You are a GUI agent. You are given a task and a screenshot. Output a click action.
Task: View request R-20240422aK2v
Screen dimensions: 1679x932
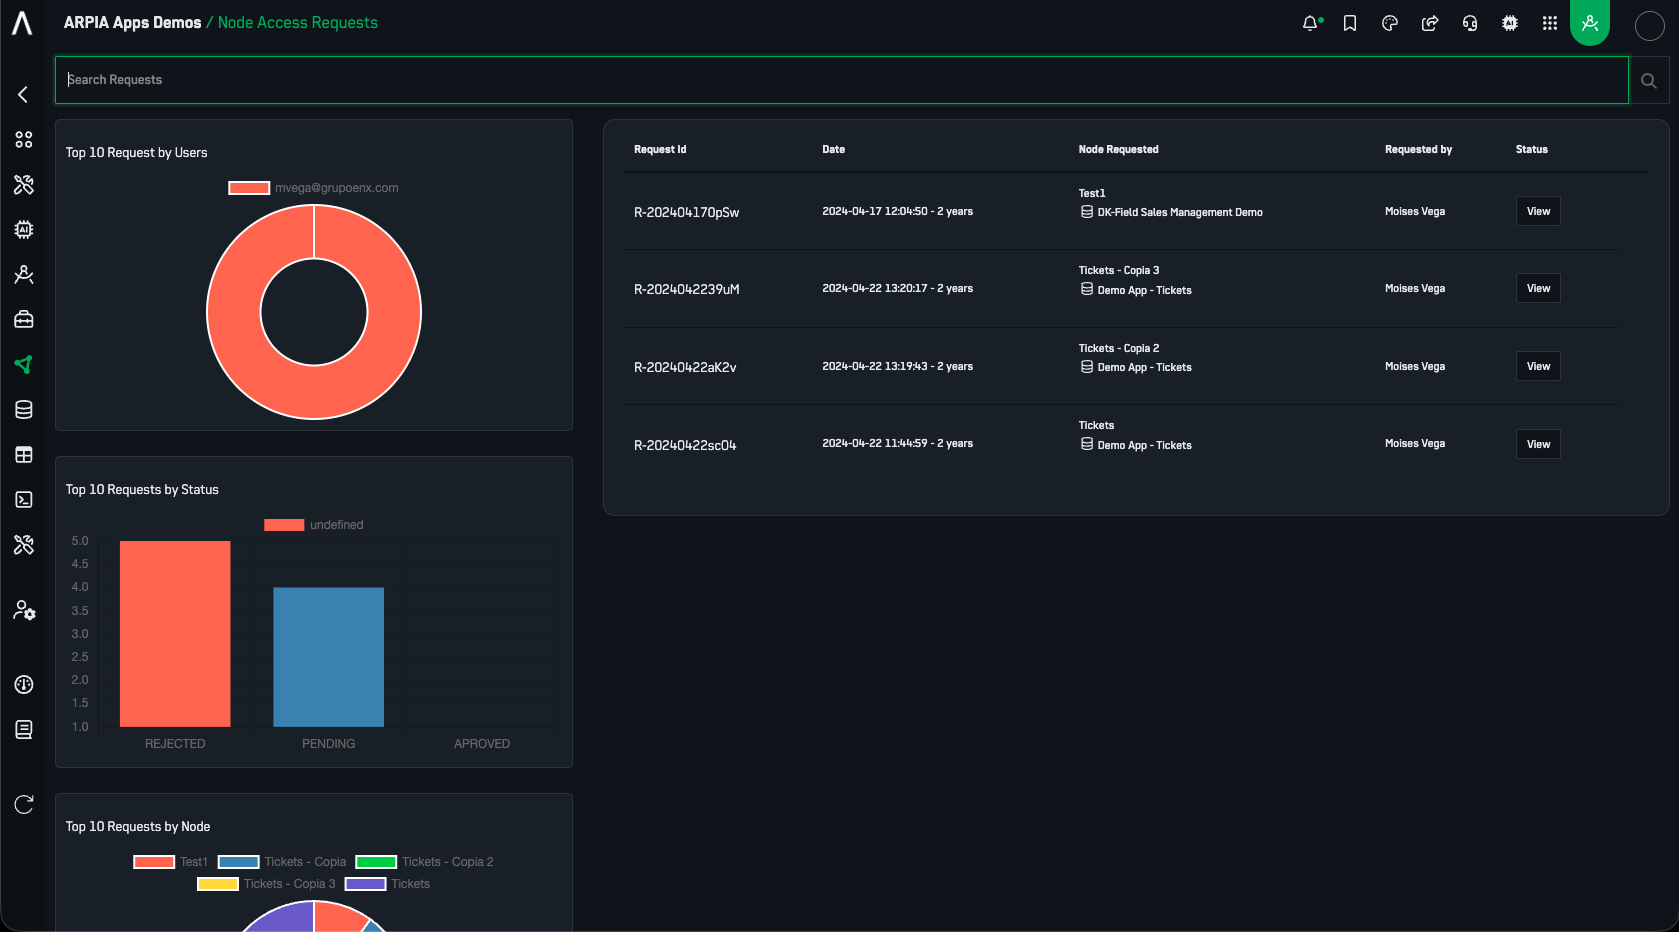coord(1538,366)
